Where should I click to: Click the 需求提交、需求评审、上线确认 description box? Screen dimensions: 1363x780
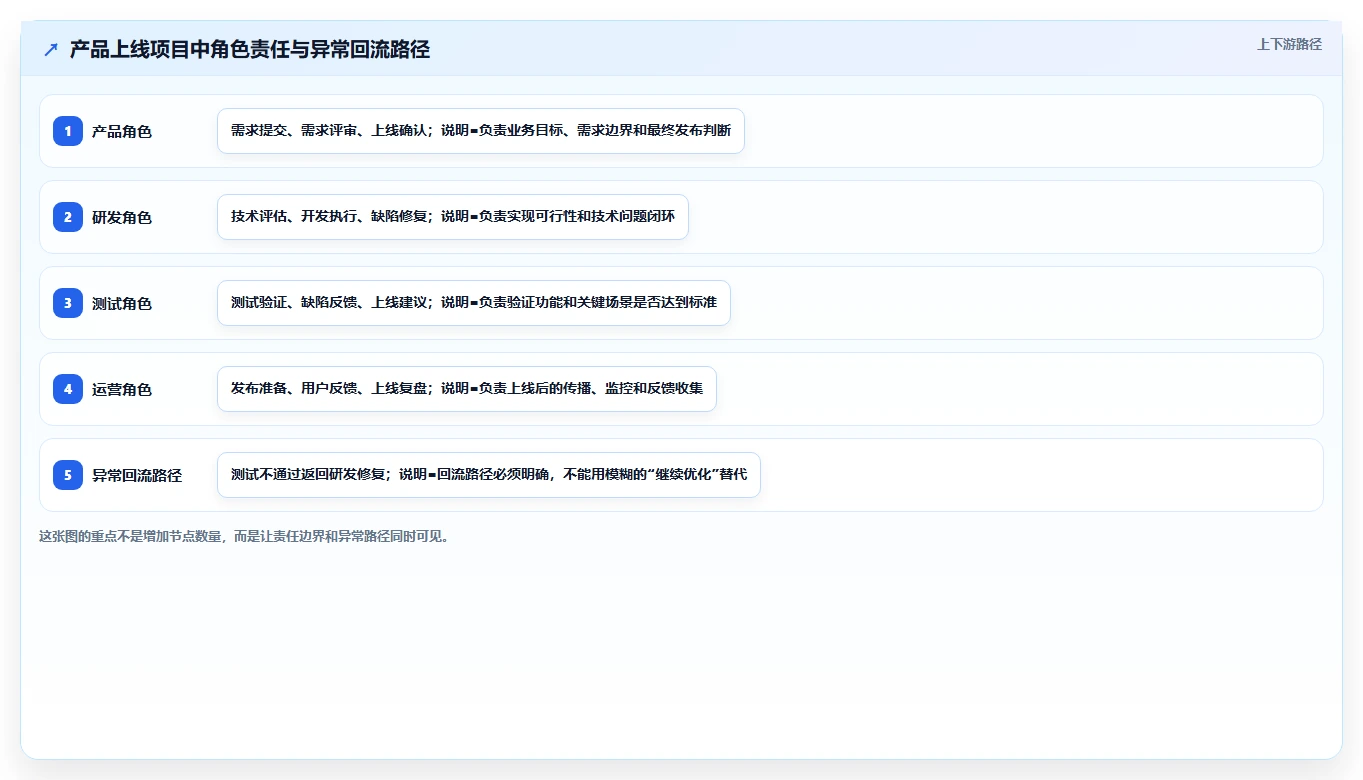[x=481, y=131]
